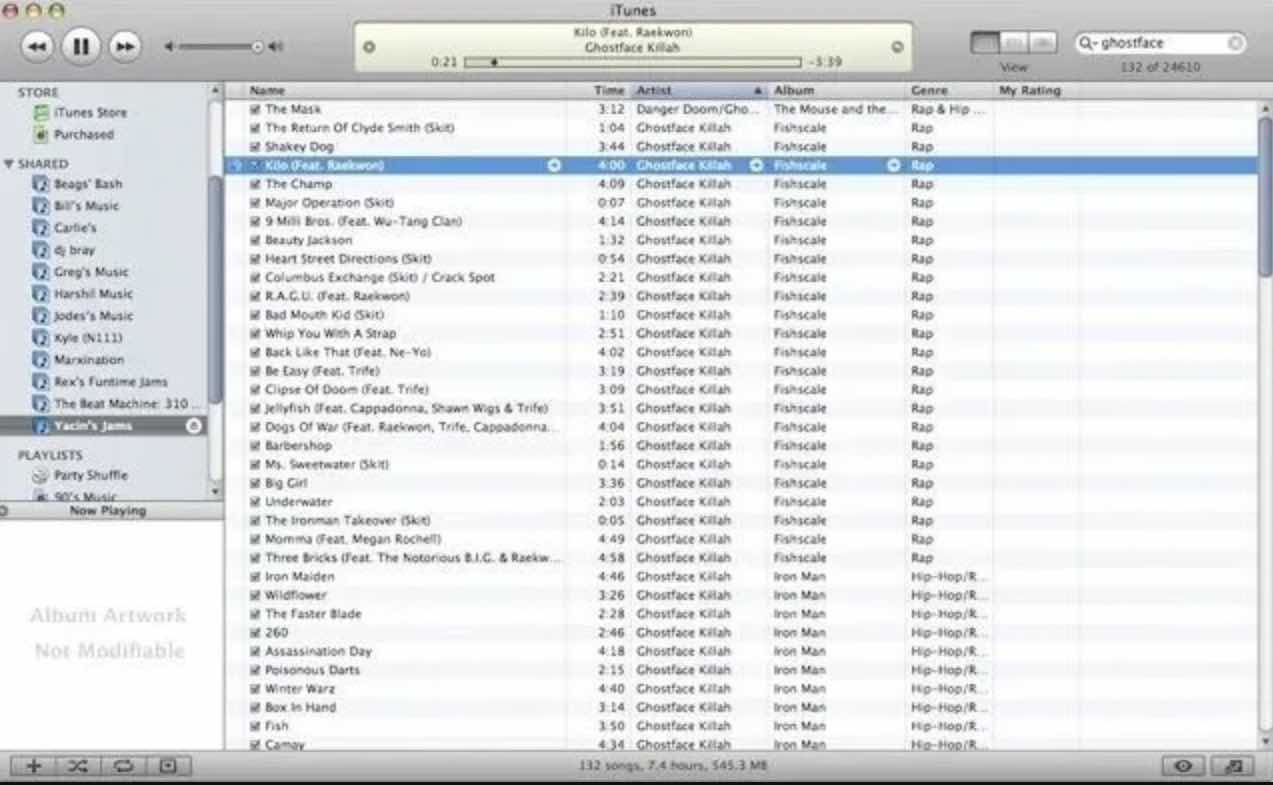1273x785 pixels.
Task: Click the arrow next to Fishscale in the selected row
Action: tap(894, 166)
